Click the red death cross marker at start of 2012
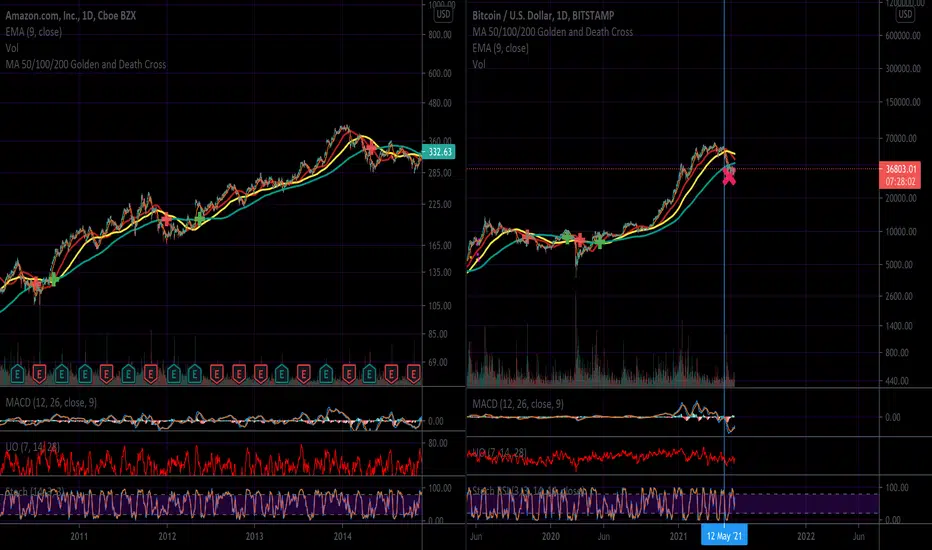Screen dimensions: 932x550 click(166, 220)
